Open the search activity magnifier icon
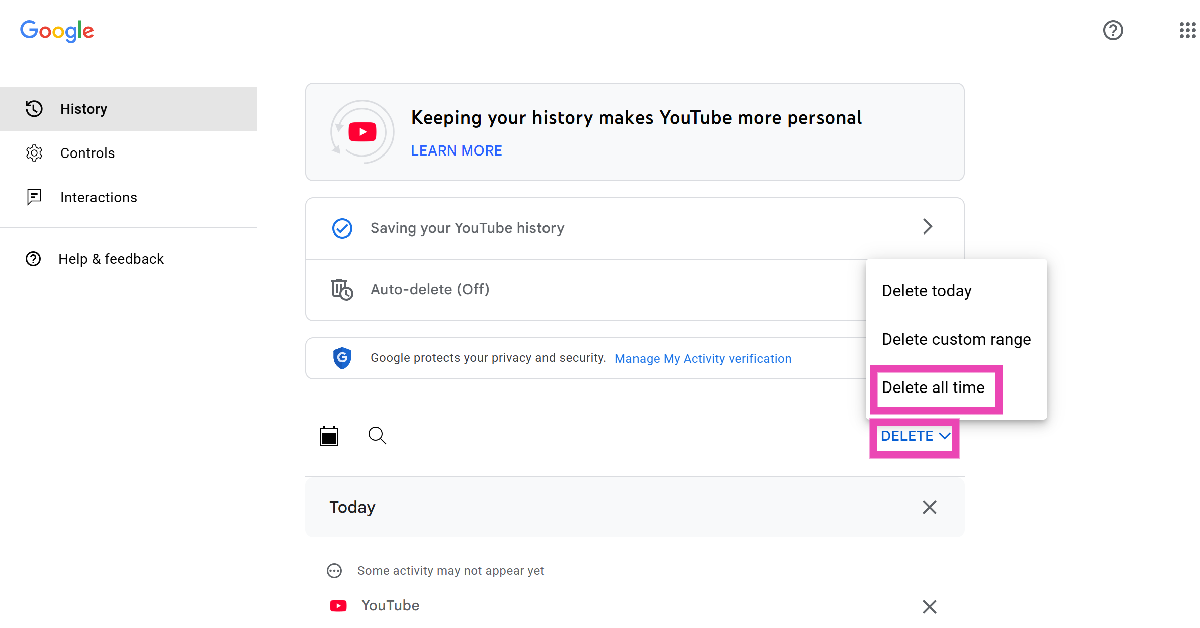Screen dimensions: 1200x628 coord(377,436)
